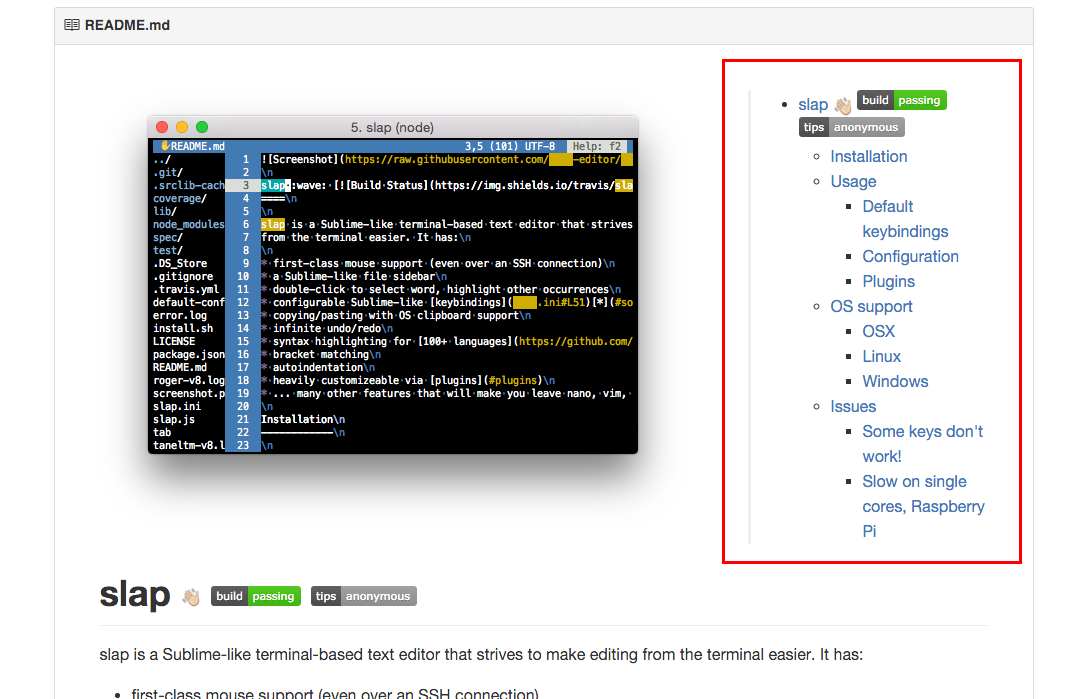1088x699 pixels.
Task: Click 'error.log' in the screenshot file sidebar
Action: [180, 315]
